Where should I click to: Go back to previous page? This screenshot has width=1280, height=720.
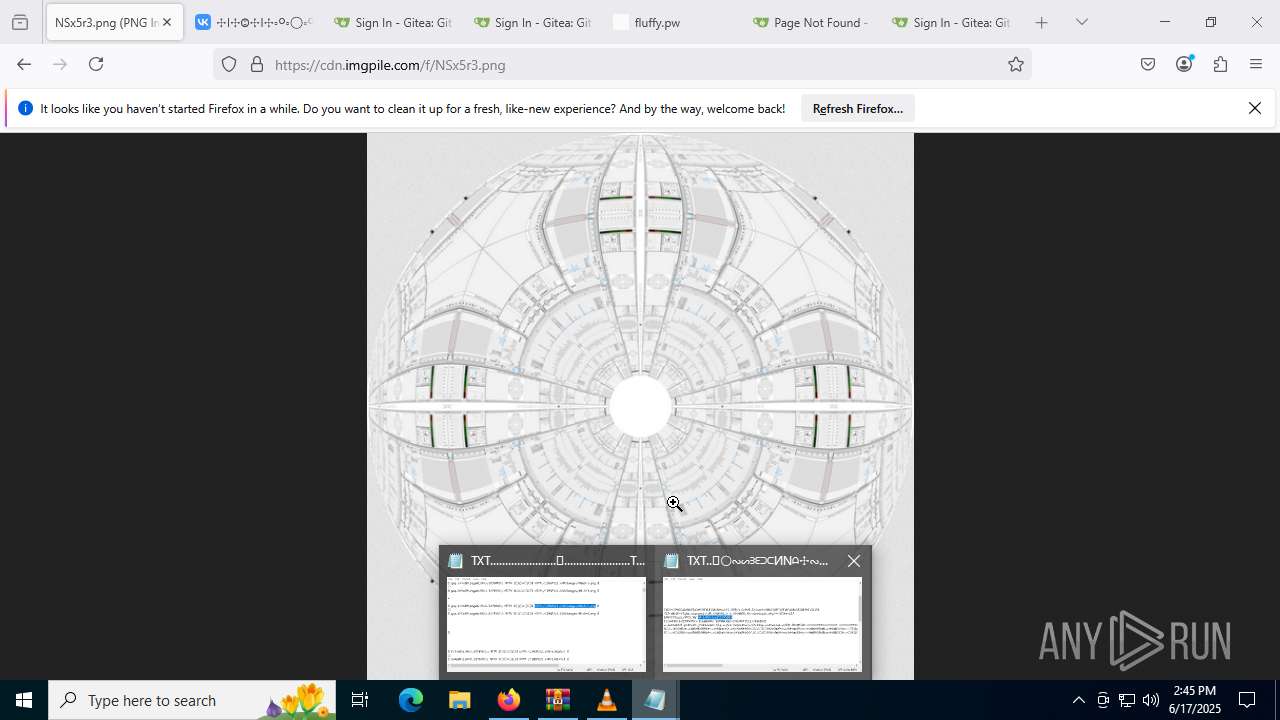coord(24,64)
